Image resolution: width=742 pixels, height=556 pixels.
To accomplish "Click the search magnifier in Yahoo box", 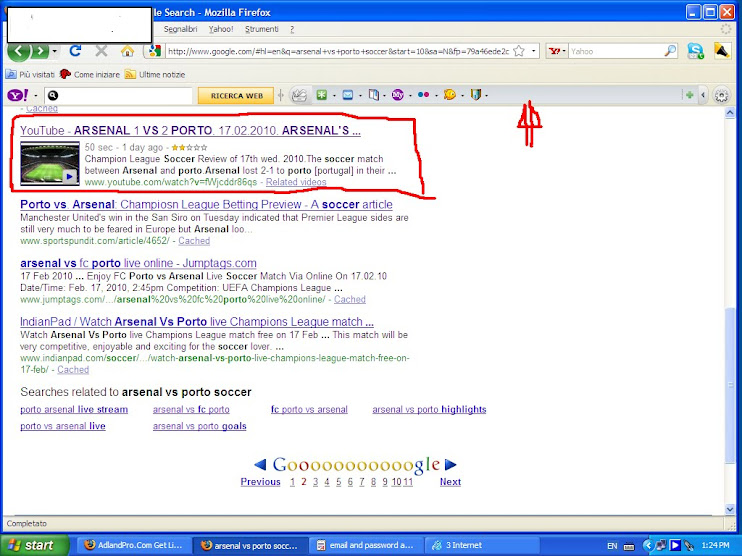I will click(670, 51).
